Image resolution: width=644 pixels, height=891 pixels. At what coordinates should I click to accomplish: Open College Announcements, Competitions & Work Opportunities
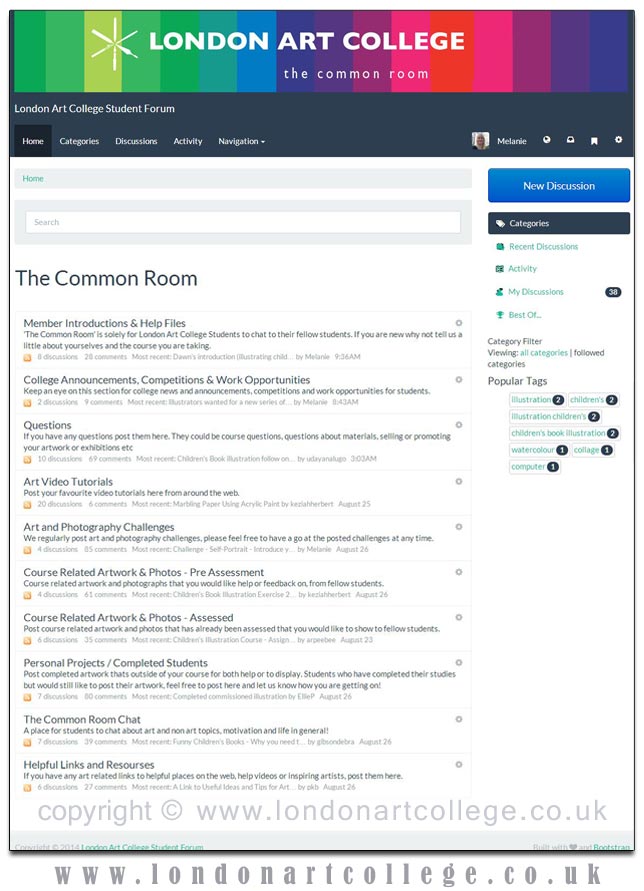[x=167, y=380]
